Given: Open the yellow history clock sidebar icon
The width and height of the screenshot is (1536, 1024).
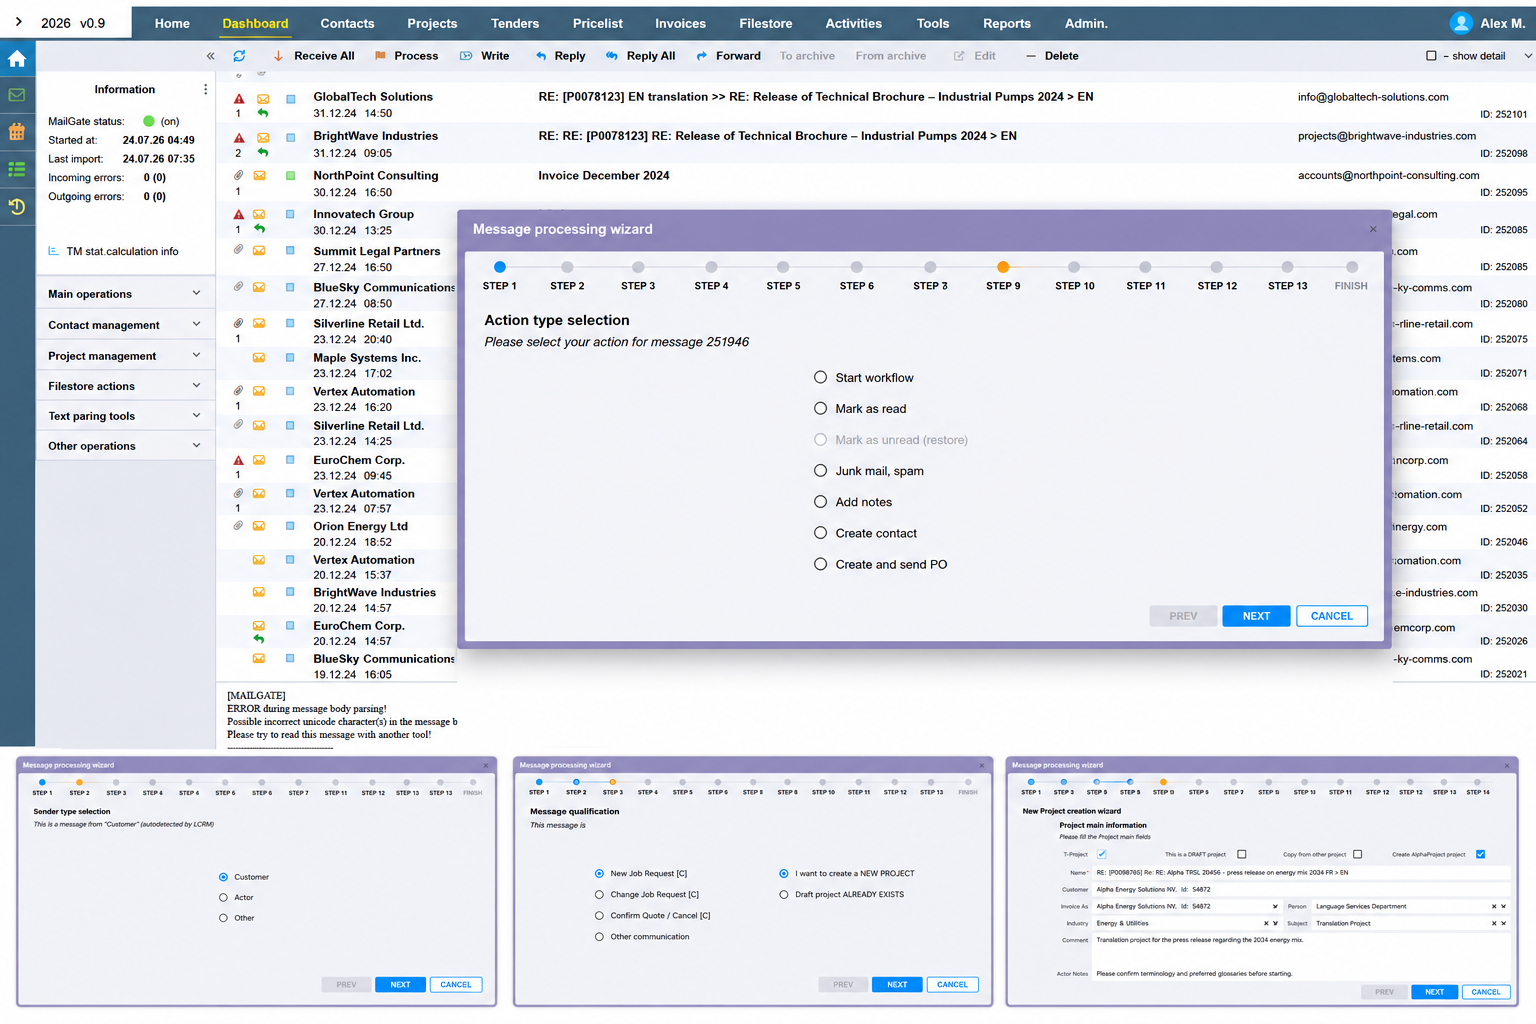Looking at the screenshot, I should (x=17, y=207).
